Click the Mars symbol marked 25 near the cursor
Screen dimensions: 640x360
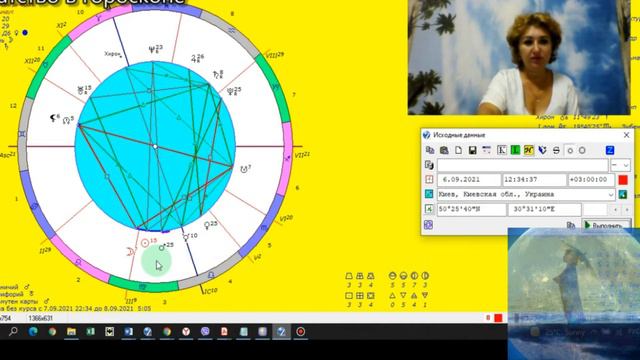point(162,247)
